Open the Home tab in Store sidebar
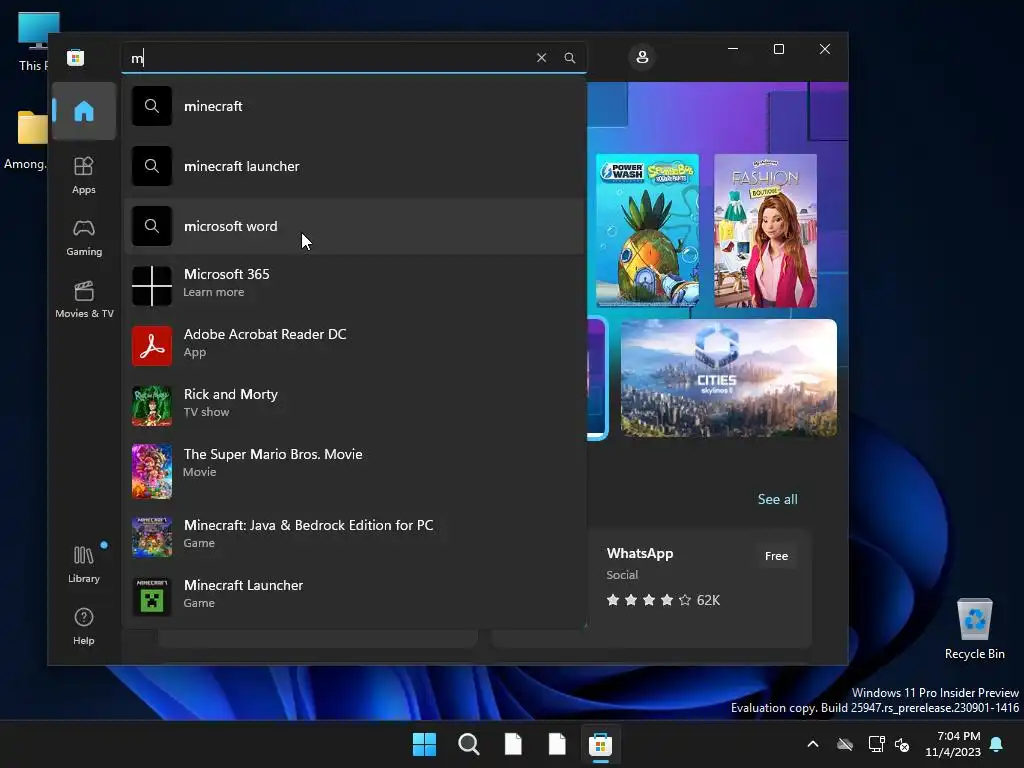The height and width of the screenshot is (768, 1024). 84,111
